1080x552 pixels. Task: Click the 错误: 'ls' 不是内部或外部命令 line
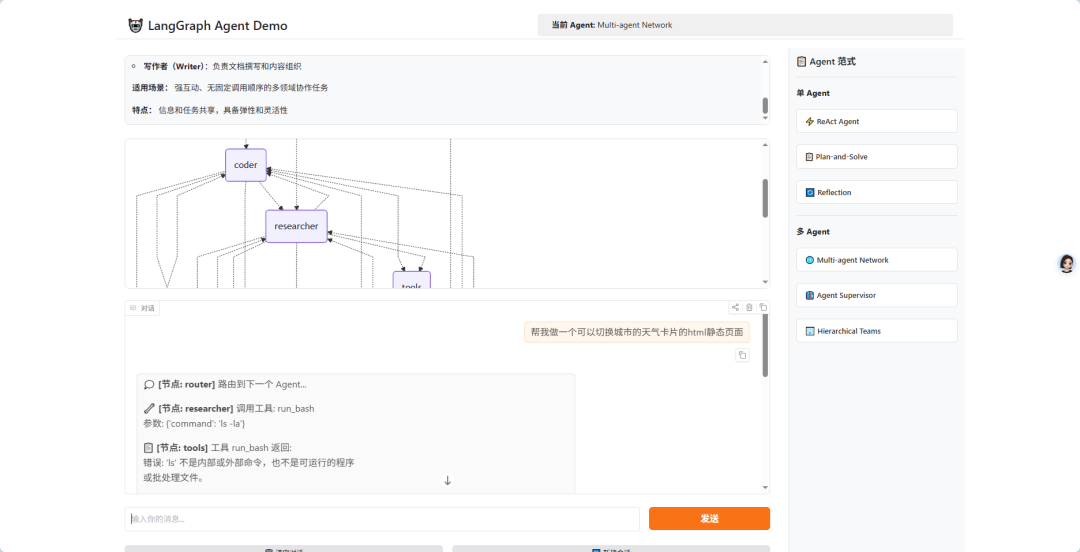[x=249, y=462]
